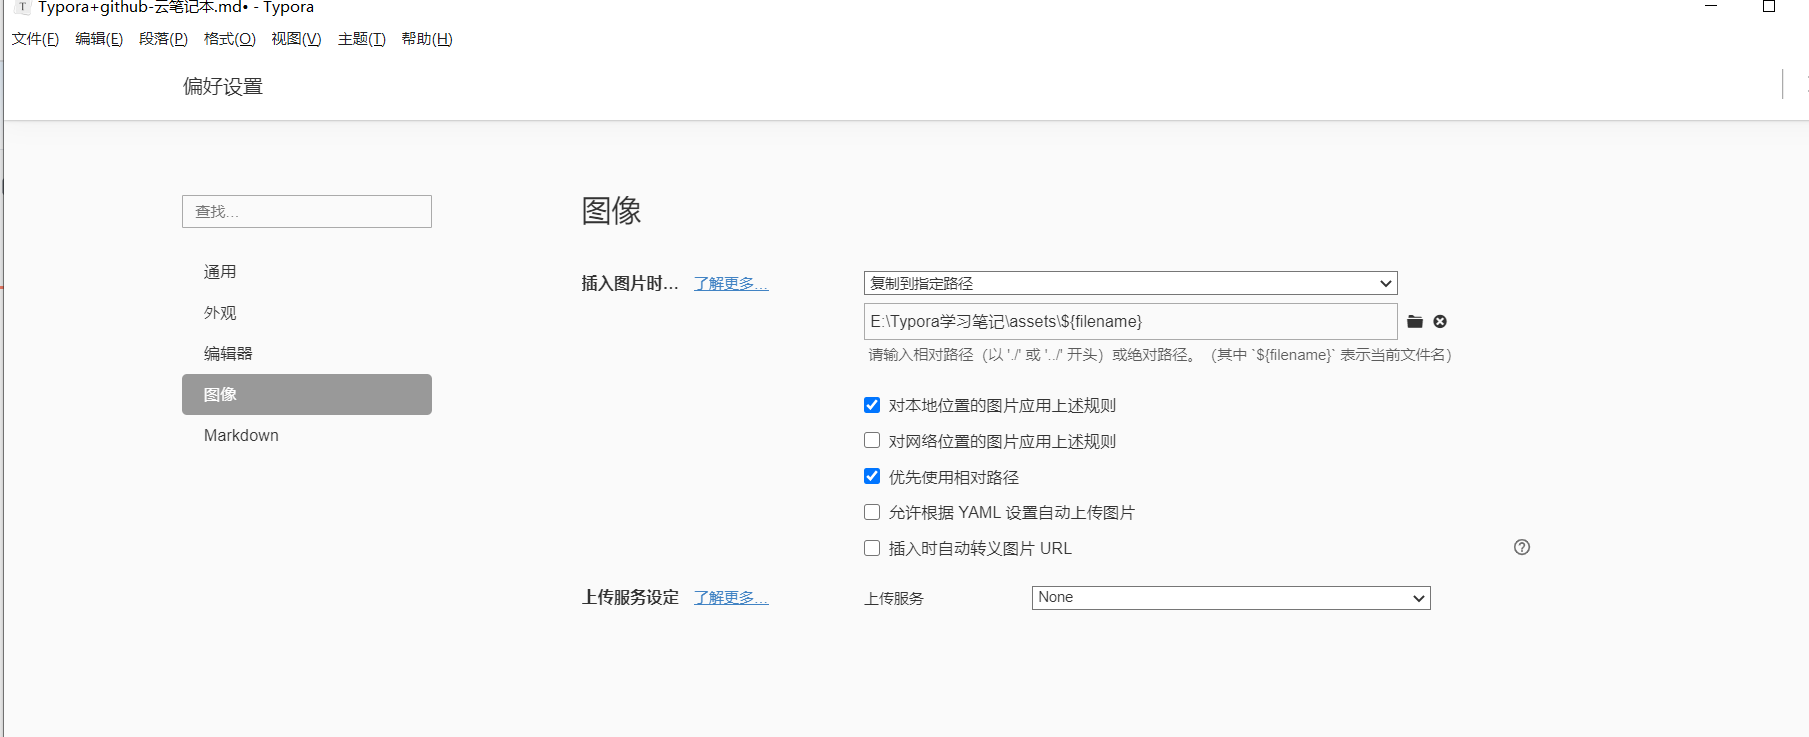
Task: Select Markdown in the preferences sidebar
Action: [307, 435]
